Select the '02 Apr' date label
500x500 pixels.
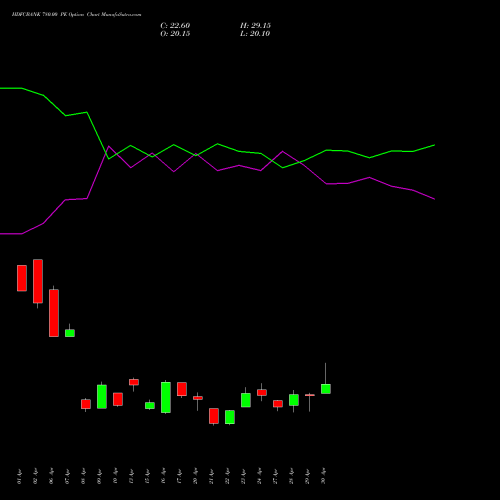click(35, 476)
